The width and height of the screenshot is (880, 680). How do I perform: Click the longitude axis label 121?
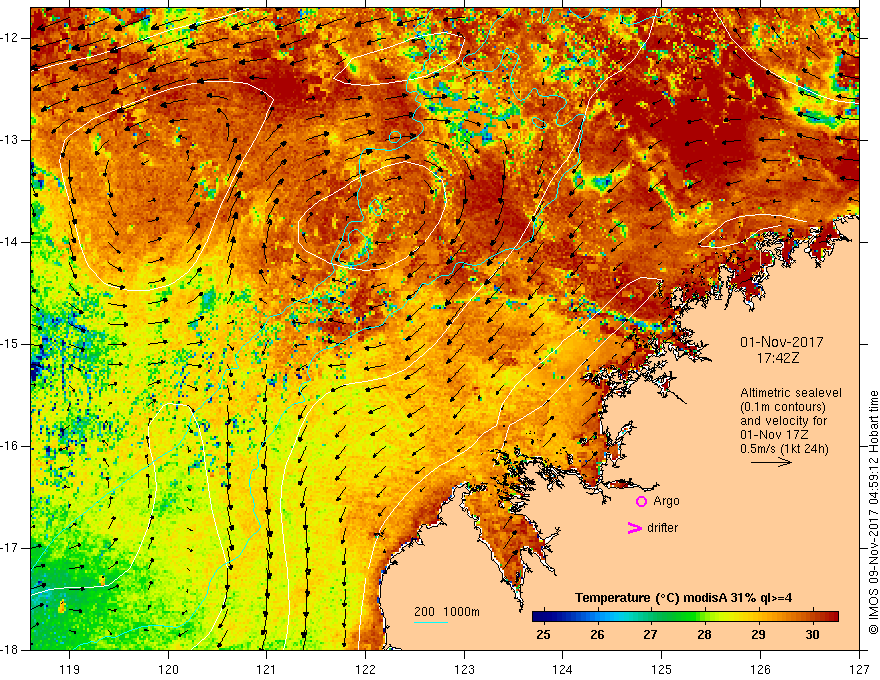(x=267, y=669)
